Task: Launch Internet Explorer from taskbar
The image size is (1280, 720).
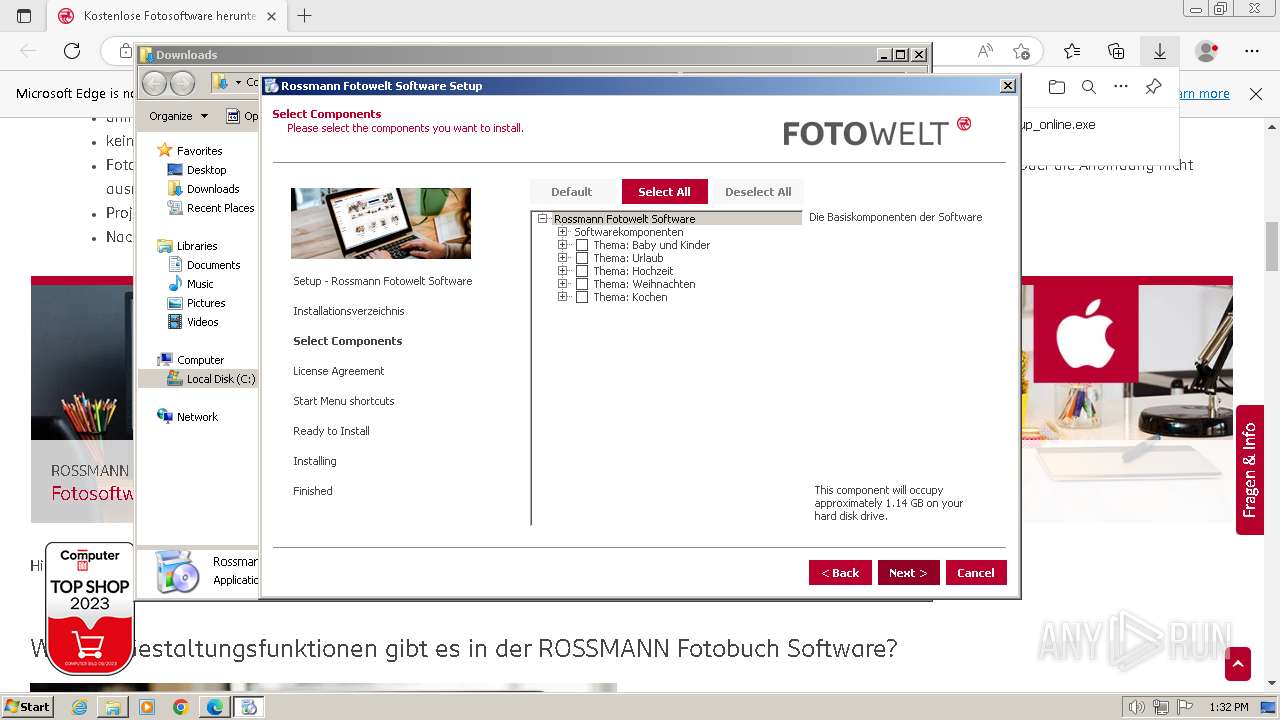Action: pos(79,707)
